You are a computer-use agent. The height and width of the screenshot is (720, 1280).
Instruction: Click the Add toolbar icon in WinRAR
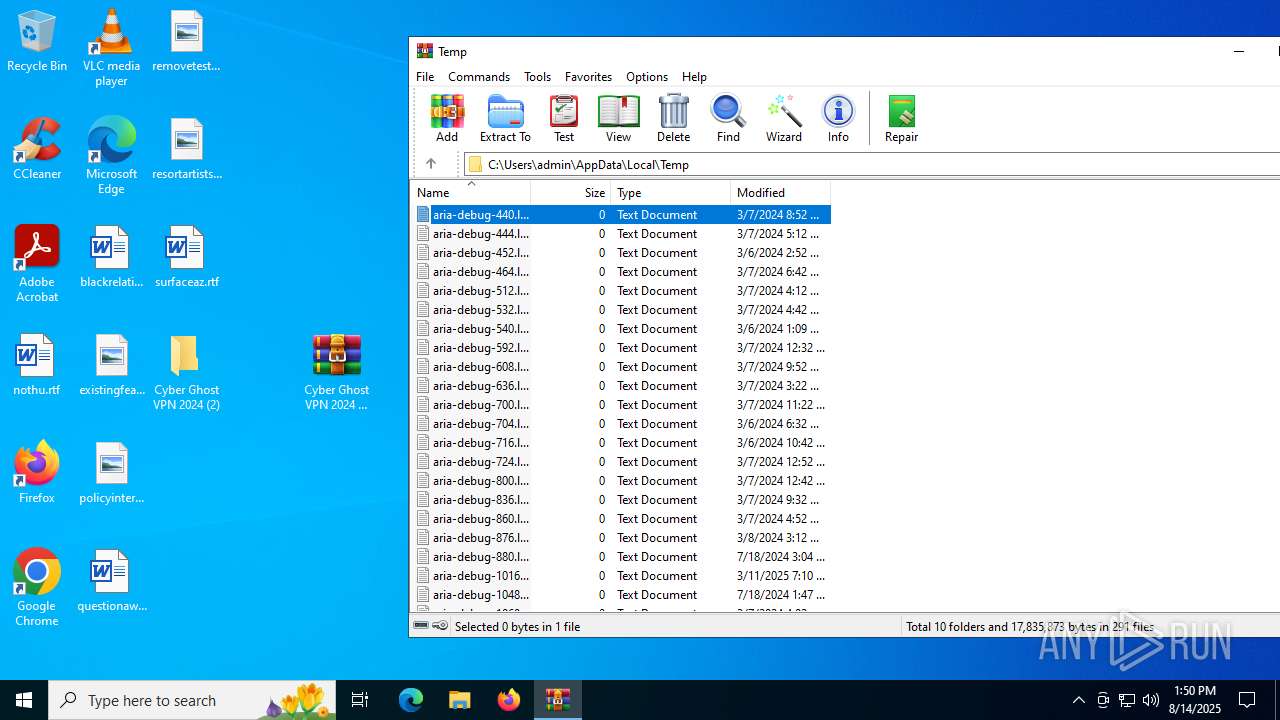click(x=447, y=119)
